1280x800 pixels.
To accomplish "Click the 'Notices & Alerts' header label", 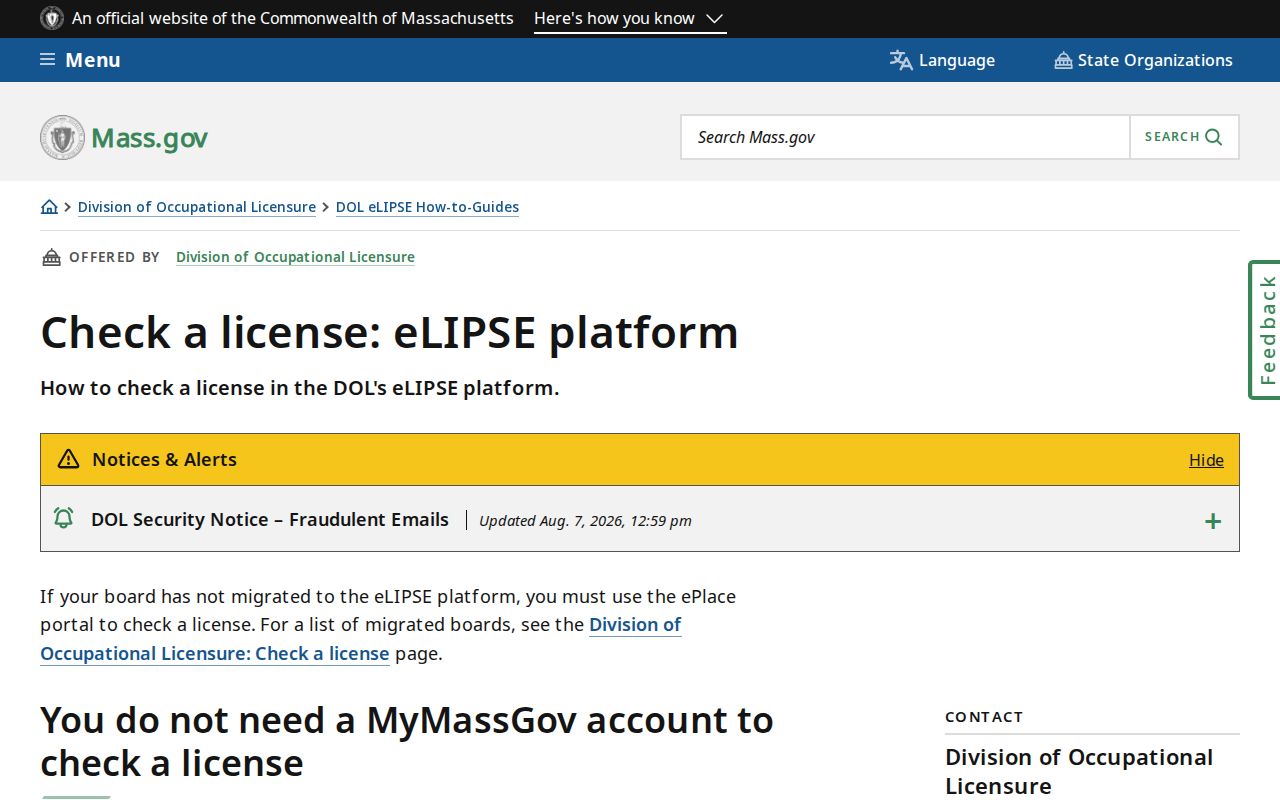I will click(x=164, y=460).
